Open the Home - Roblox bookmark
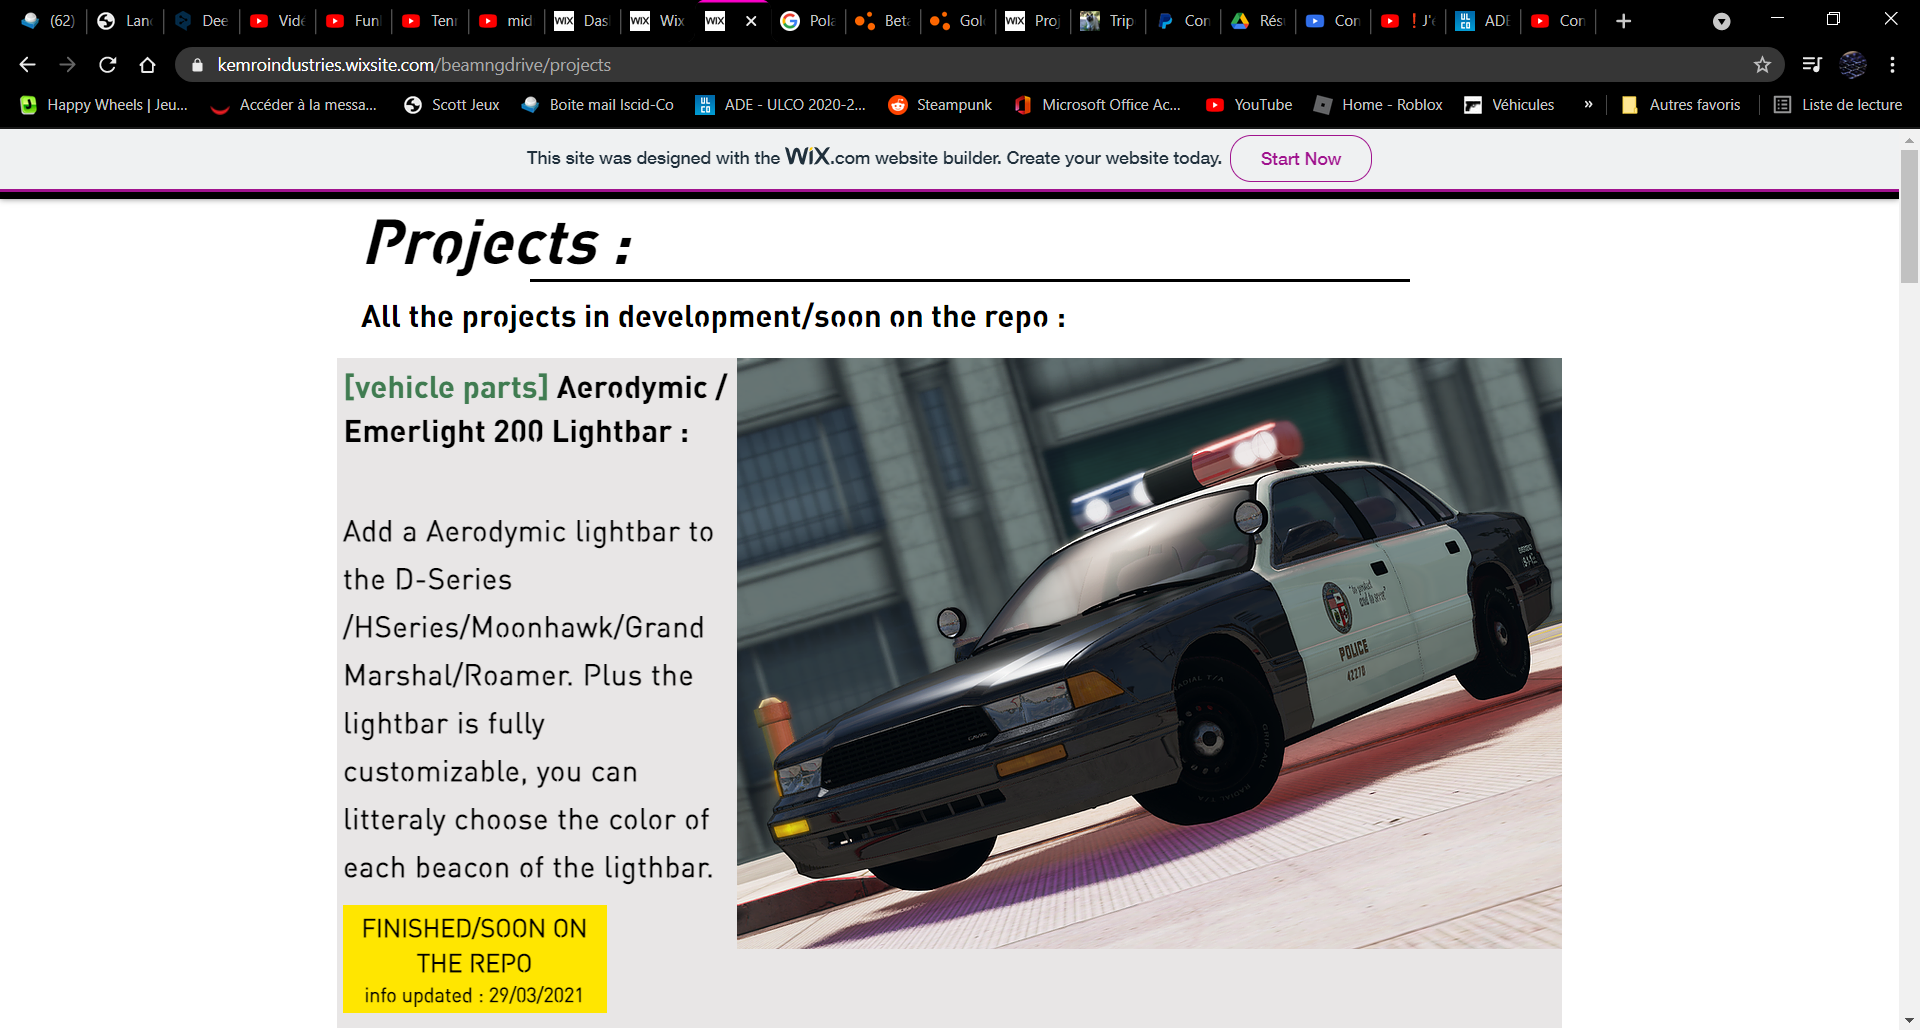1920x1030 pixels. pos(1378,105)
